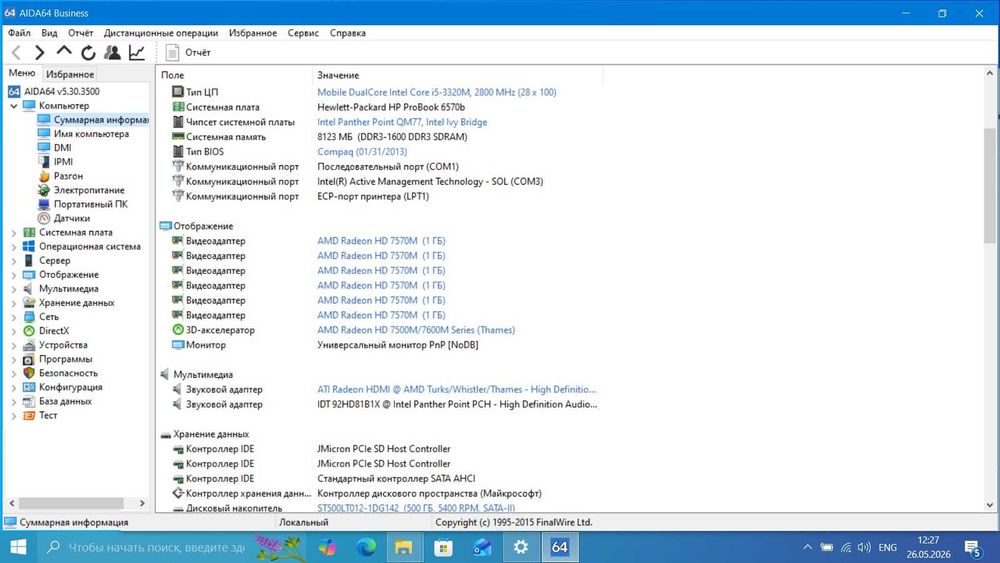Screen dimensions: 1000x563
Task: Open File Explorer from the taskbar
Action: [404, 547]
